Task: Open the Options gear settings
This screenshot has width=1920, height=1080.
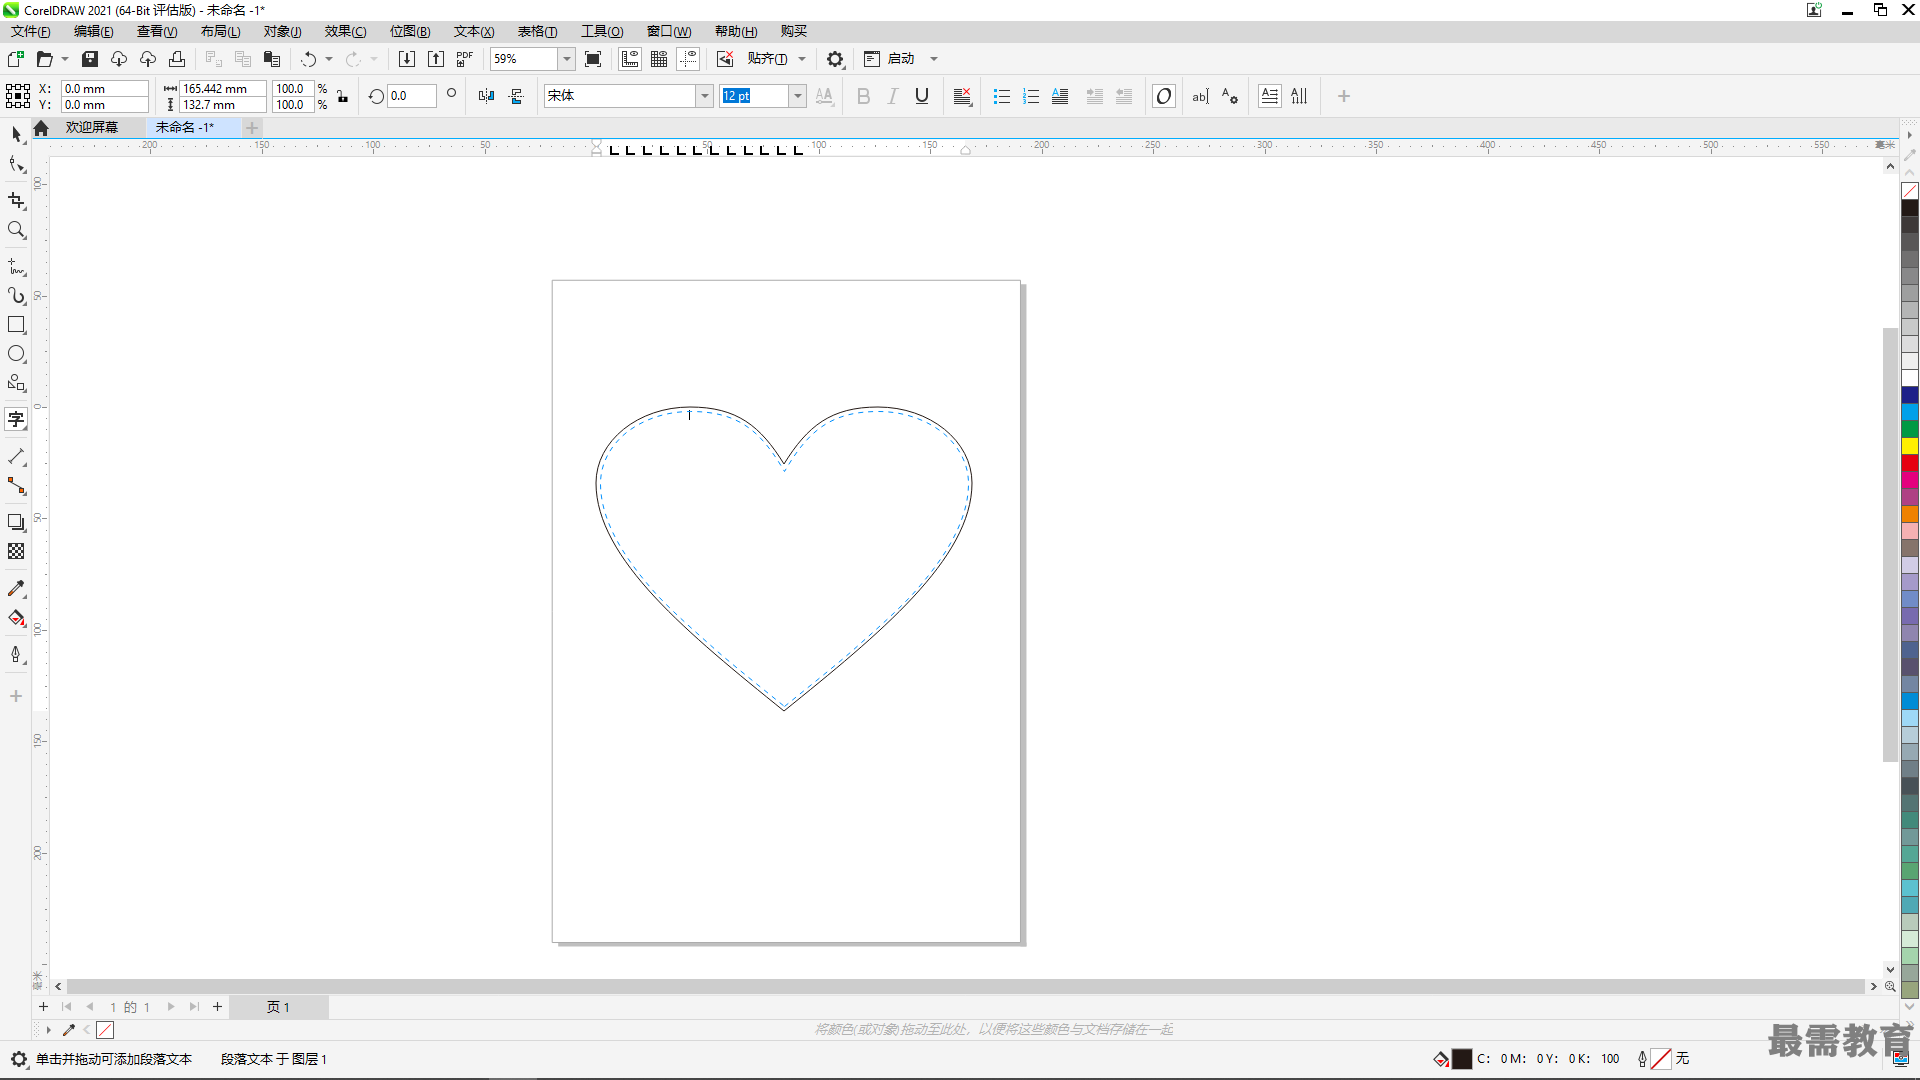Action: click(835, 59)
